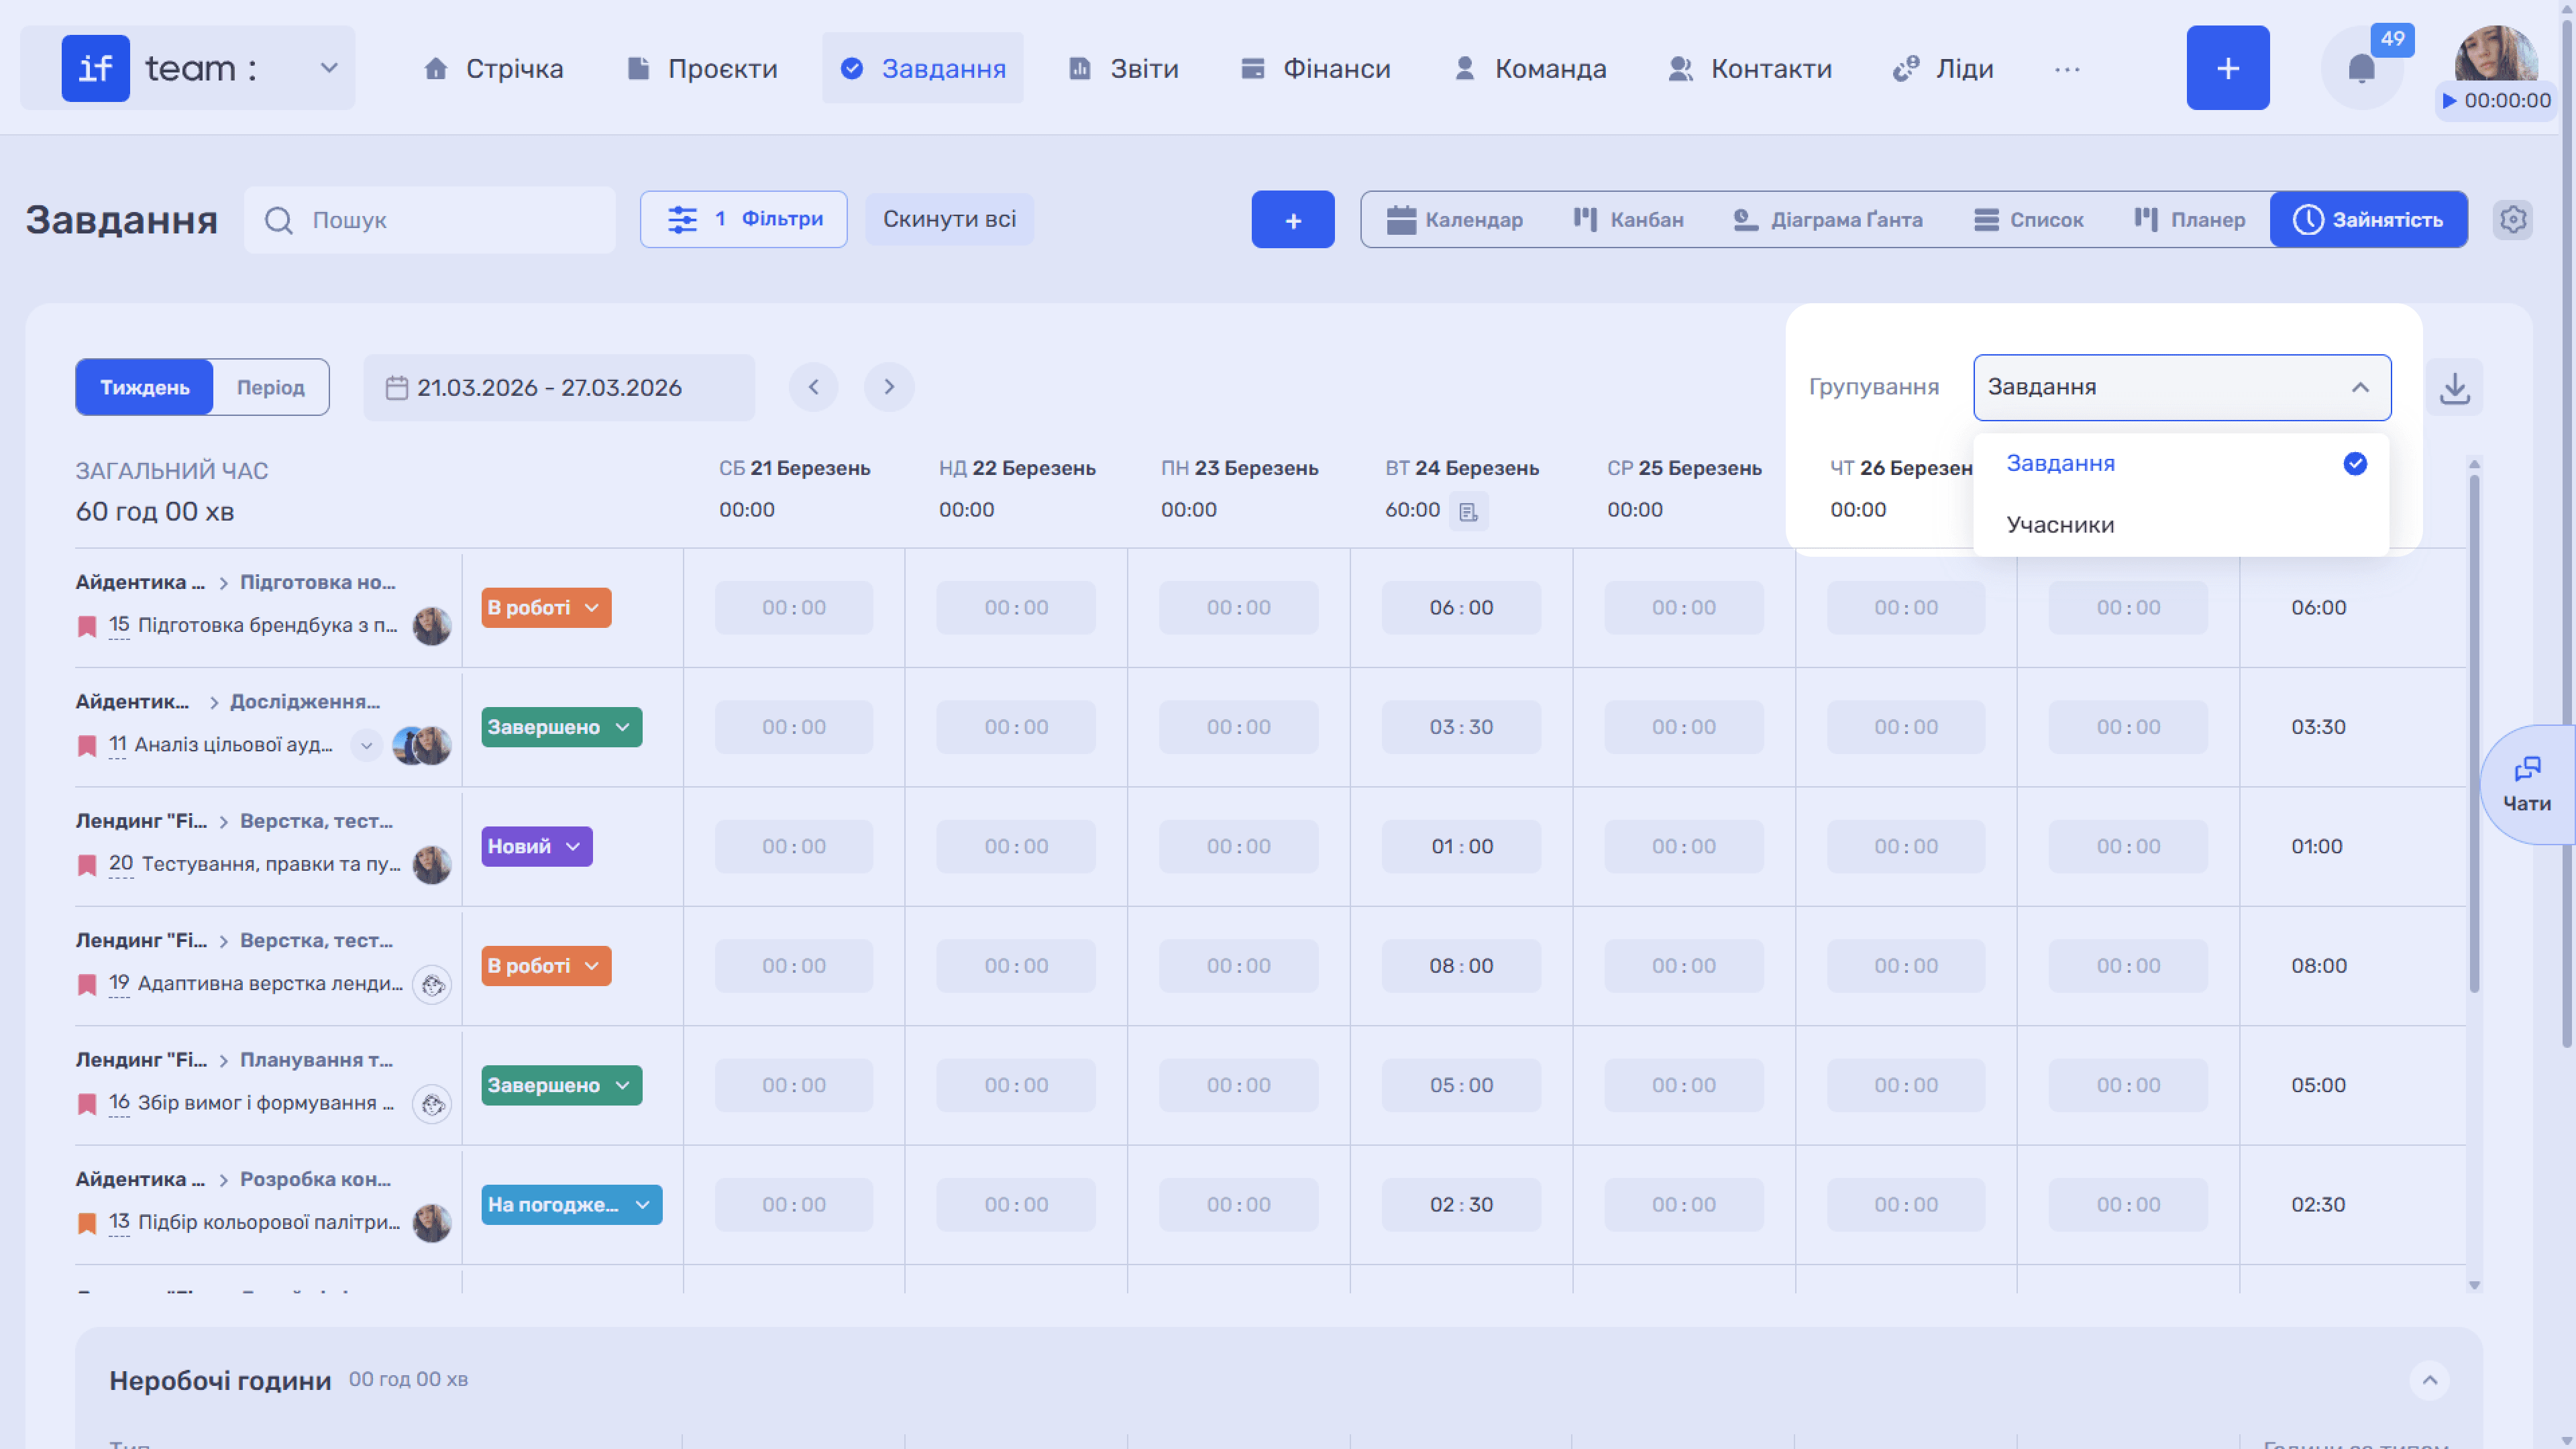This screenshot has height=1449, width=2576.
Task: Open the Звіти reports page
Action: click(x=1124, y=68)
